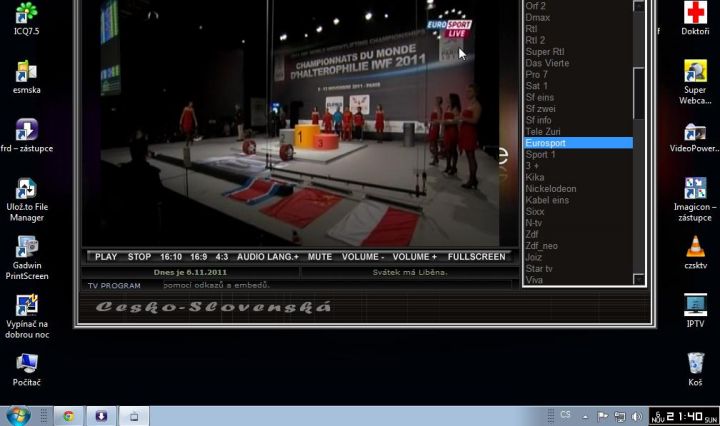
Task: Select Kabel eins channel
Action: [x=547, y=200]
